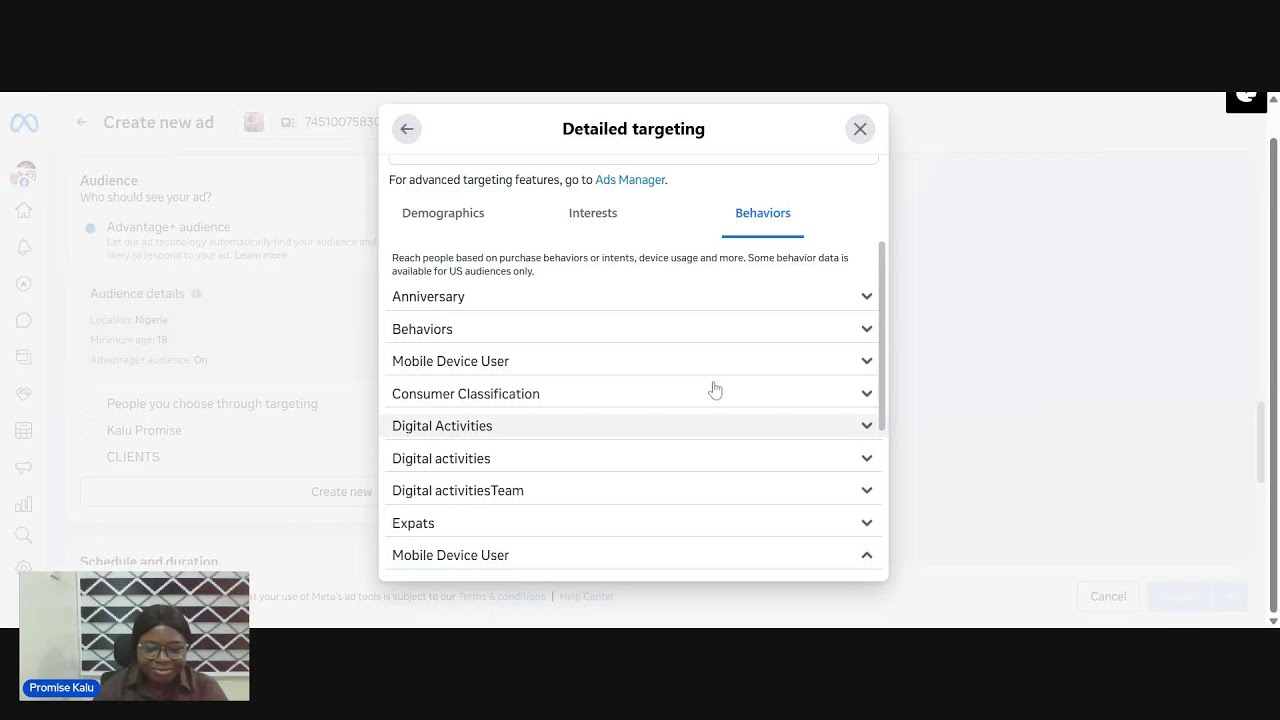Click info icon next to Audience details
Image resolution: width=1280 pixels, height=720 pixels.
[196, 294]
